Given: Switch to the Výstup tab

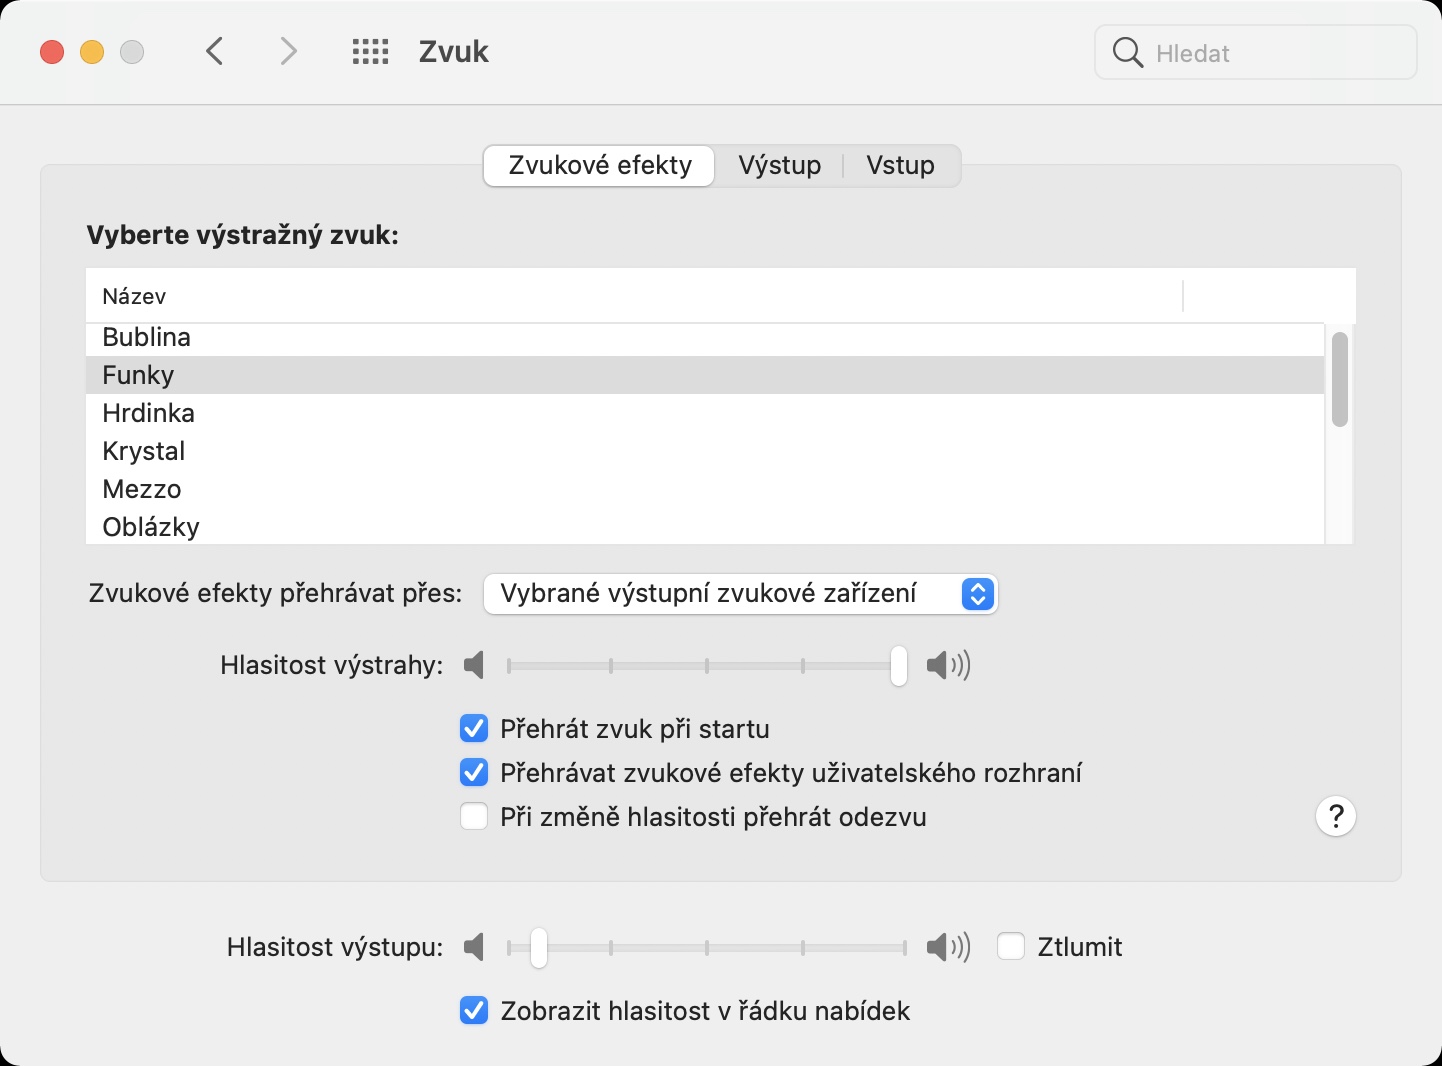Looking at the screenshot, I should [x=779, y=165].
